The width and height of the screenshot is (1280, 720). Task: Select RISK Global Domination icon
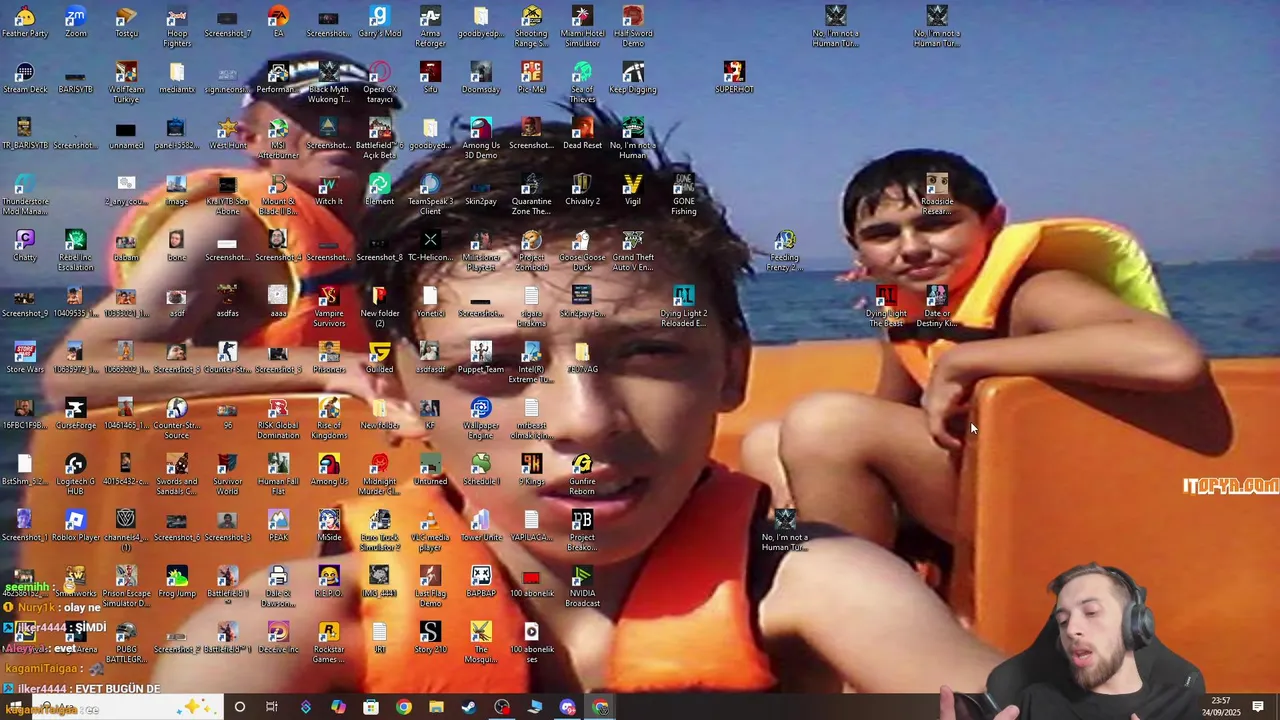[278, 418]
